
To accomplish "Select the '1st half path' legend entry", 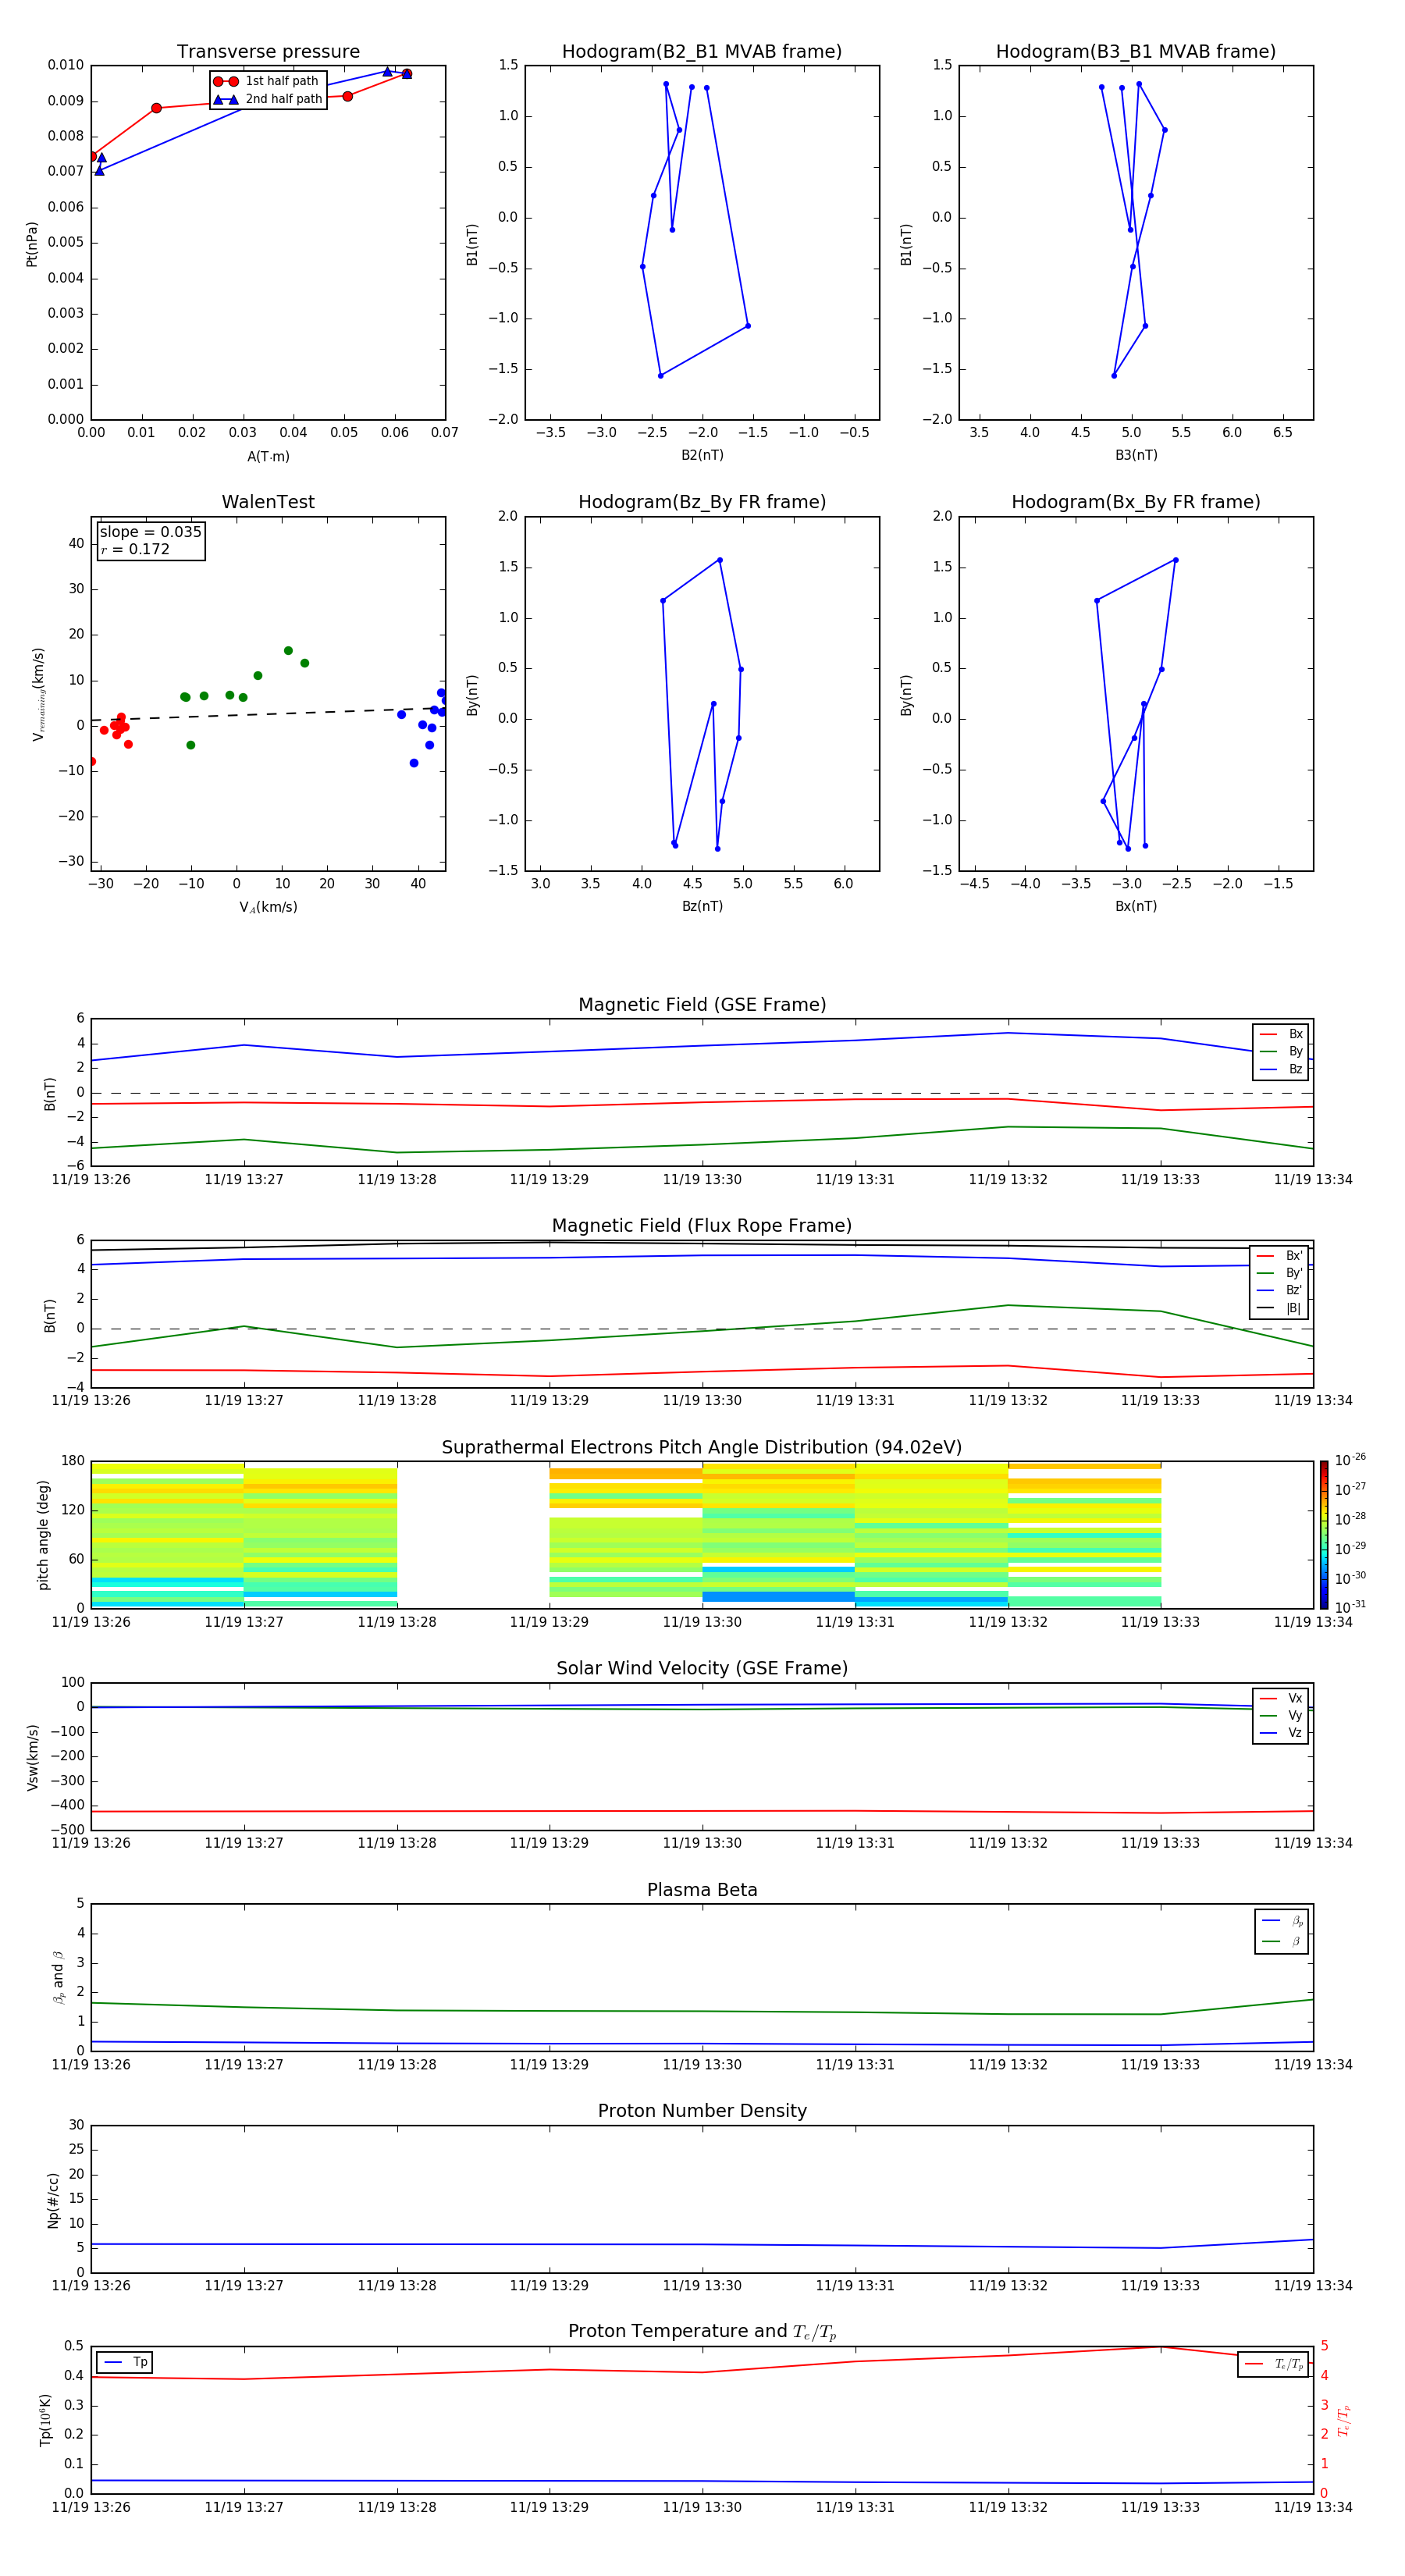I will pos(267,81).
